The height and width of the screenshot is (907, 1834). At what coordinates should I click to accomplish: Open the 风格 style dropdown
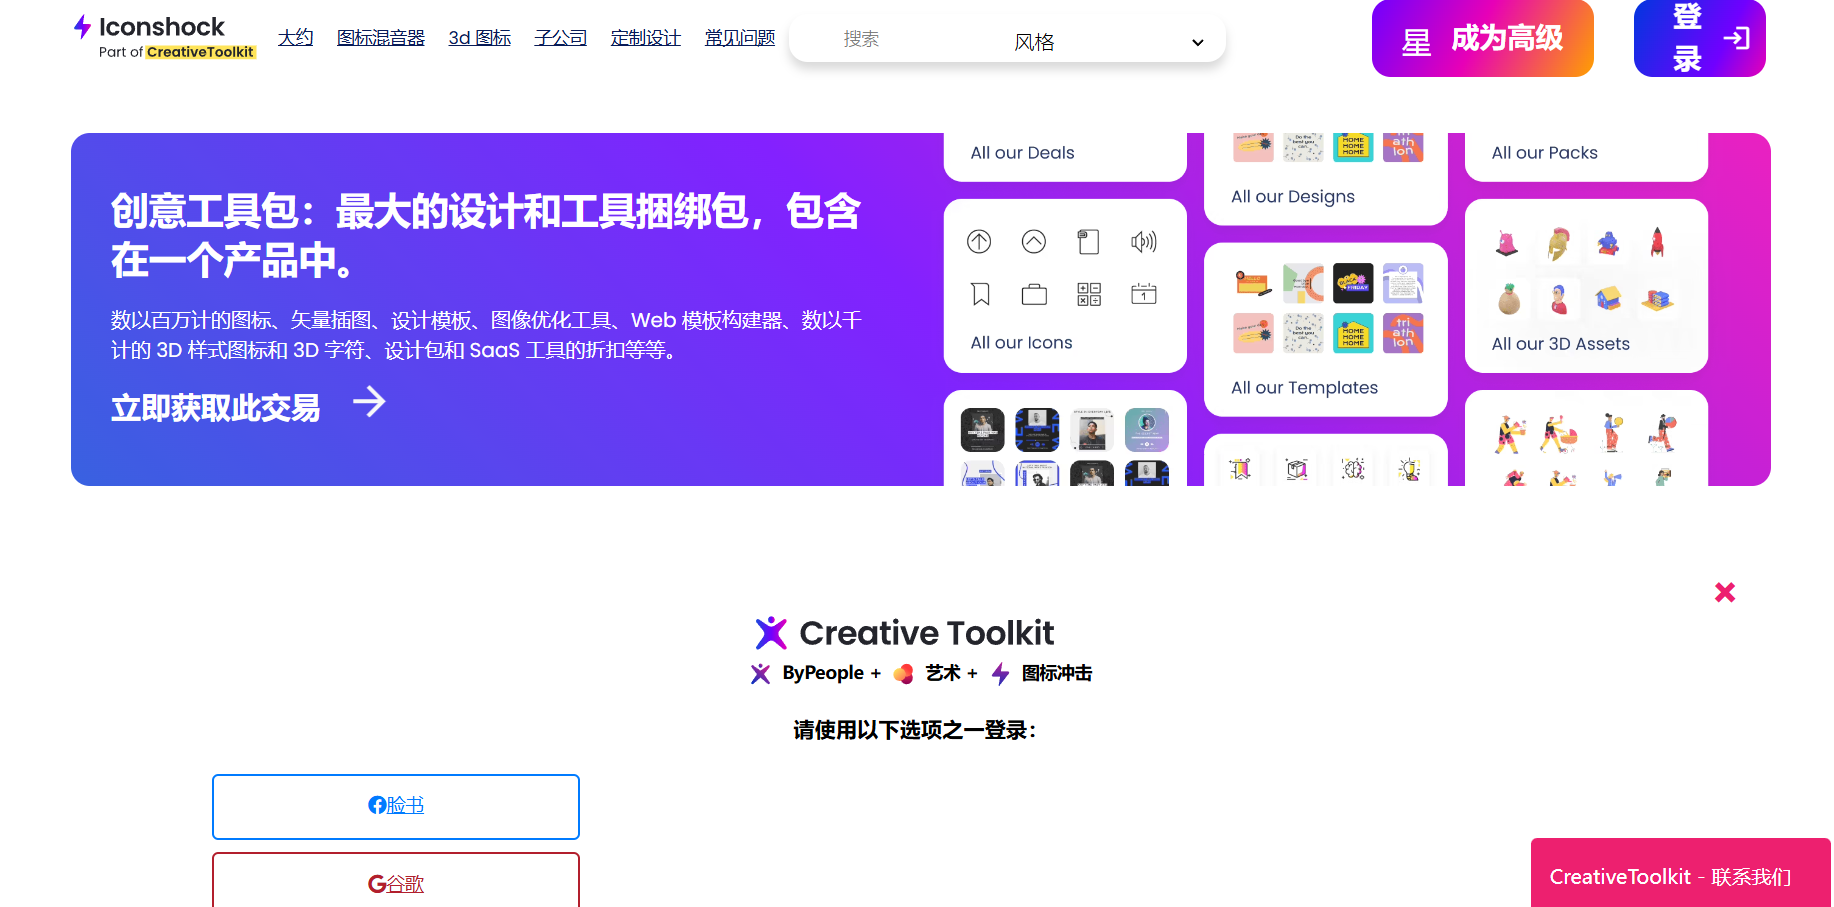pyautogui.click(x=1108, y=42)
